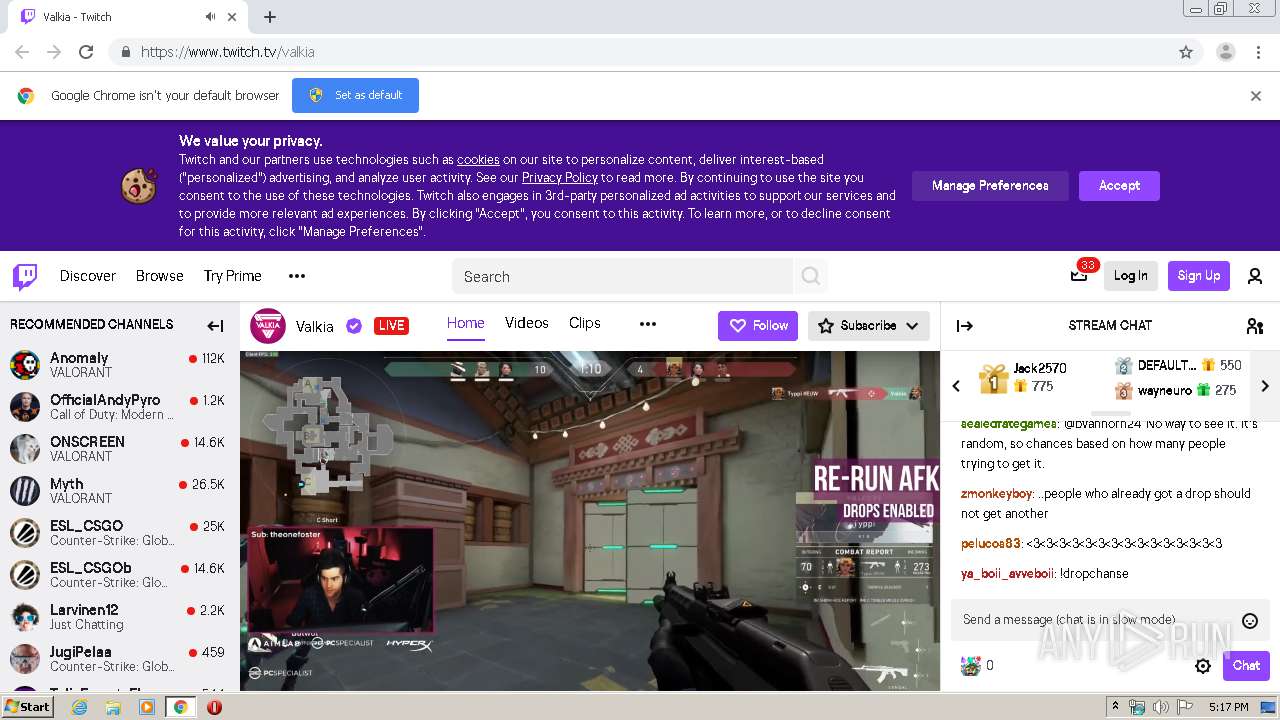
Task: Open the taskbar file explorer folder
Action: (113, 707)
